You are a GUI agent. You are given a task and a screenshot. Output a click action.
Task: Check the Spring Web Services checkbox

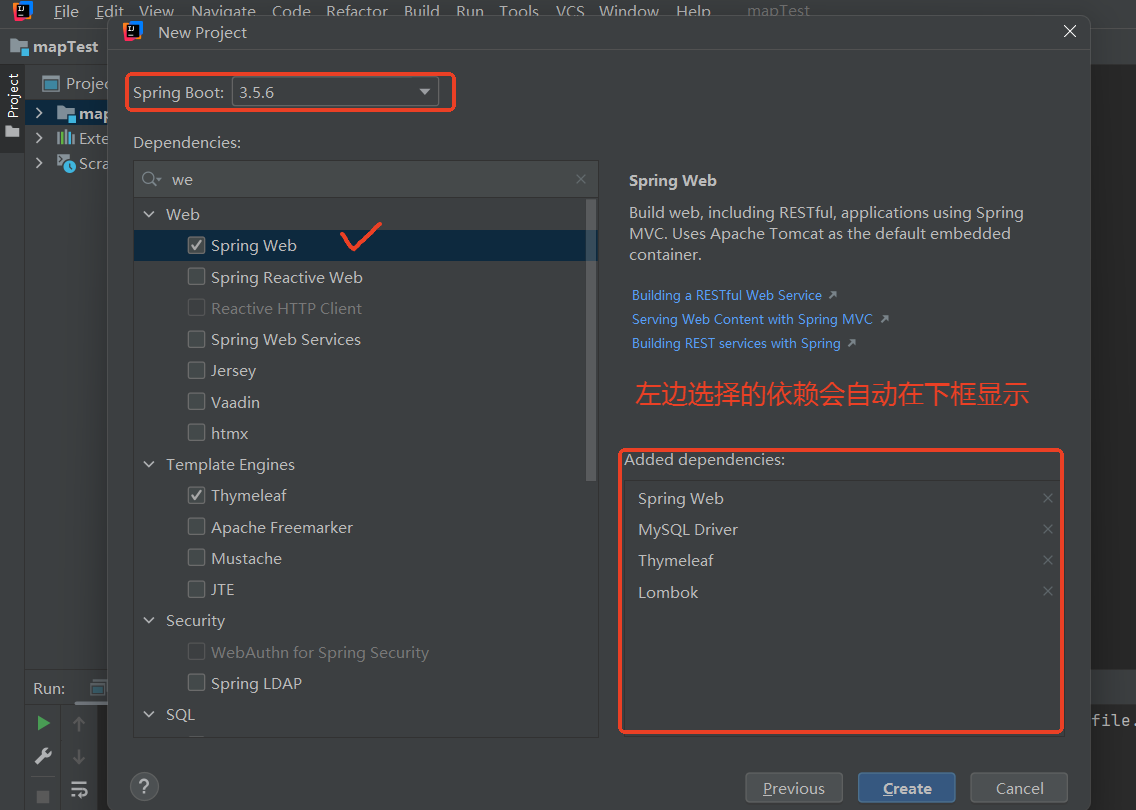(x=196, y=339)
